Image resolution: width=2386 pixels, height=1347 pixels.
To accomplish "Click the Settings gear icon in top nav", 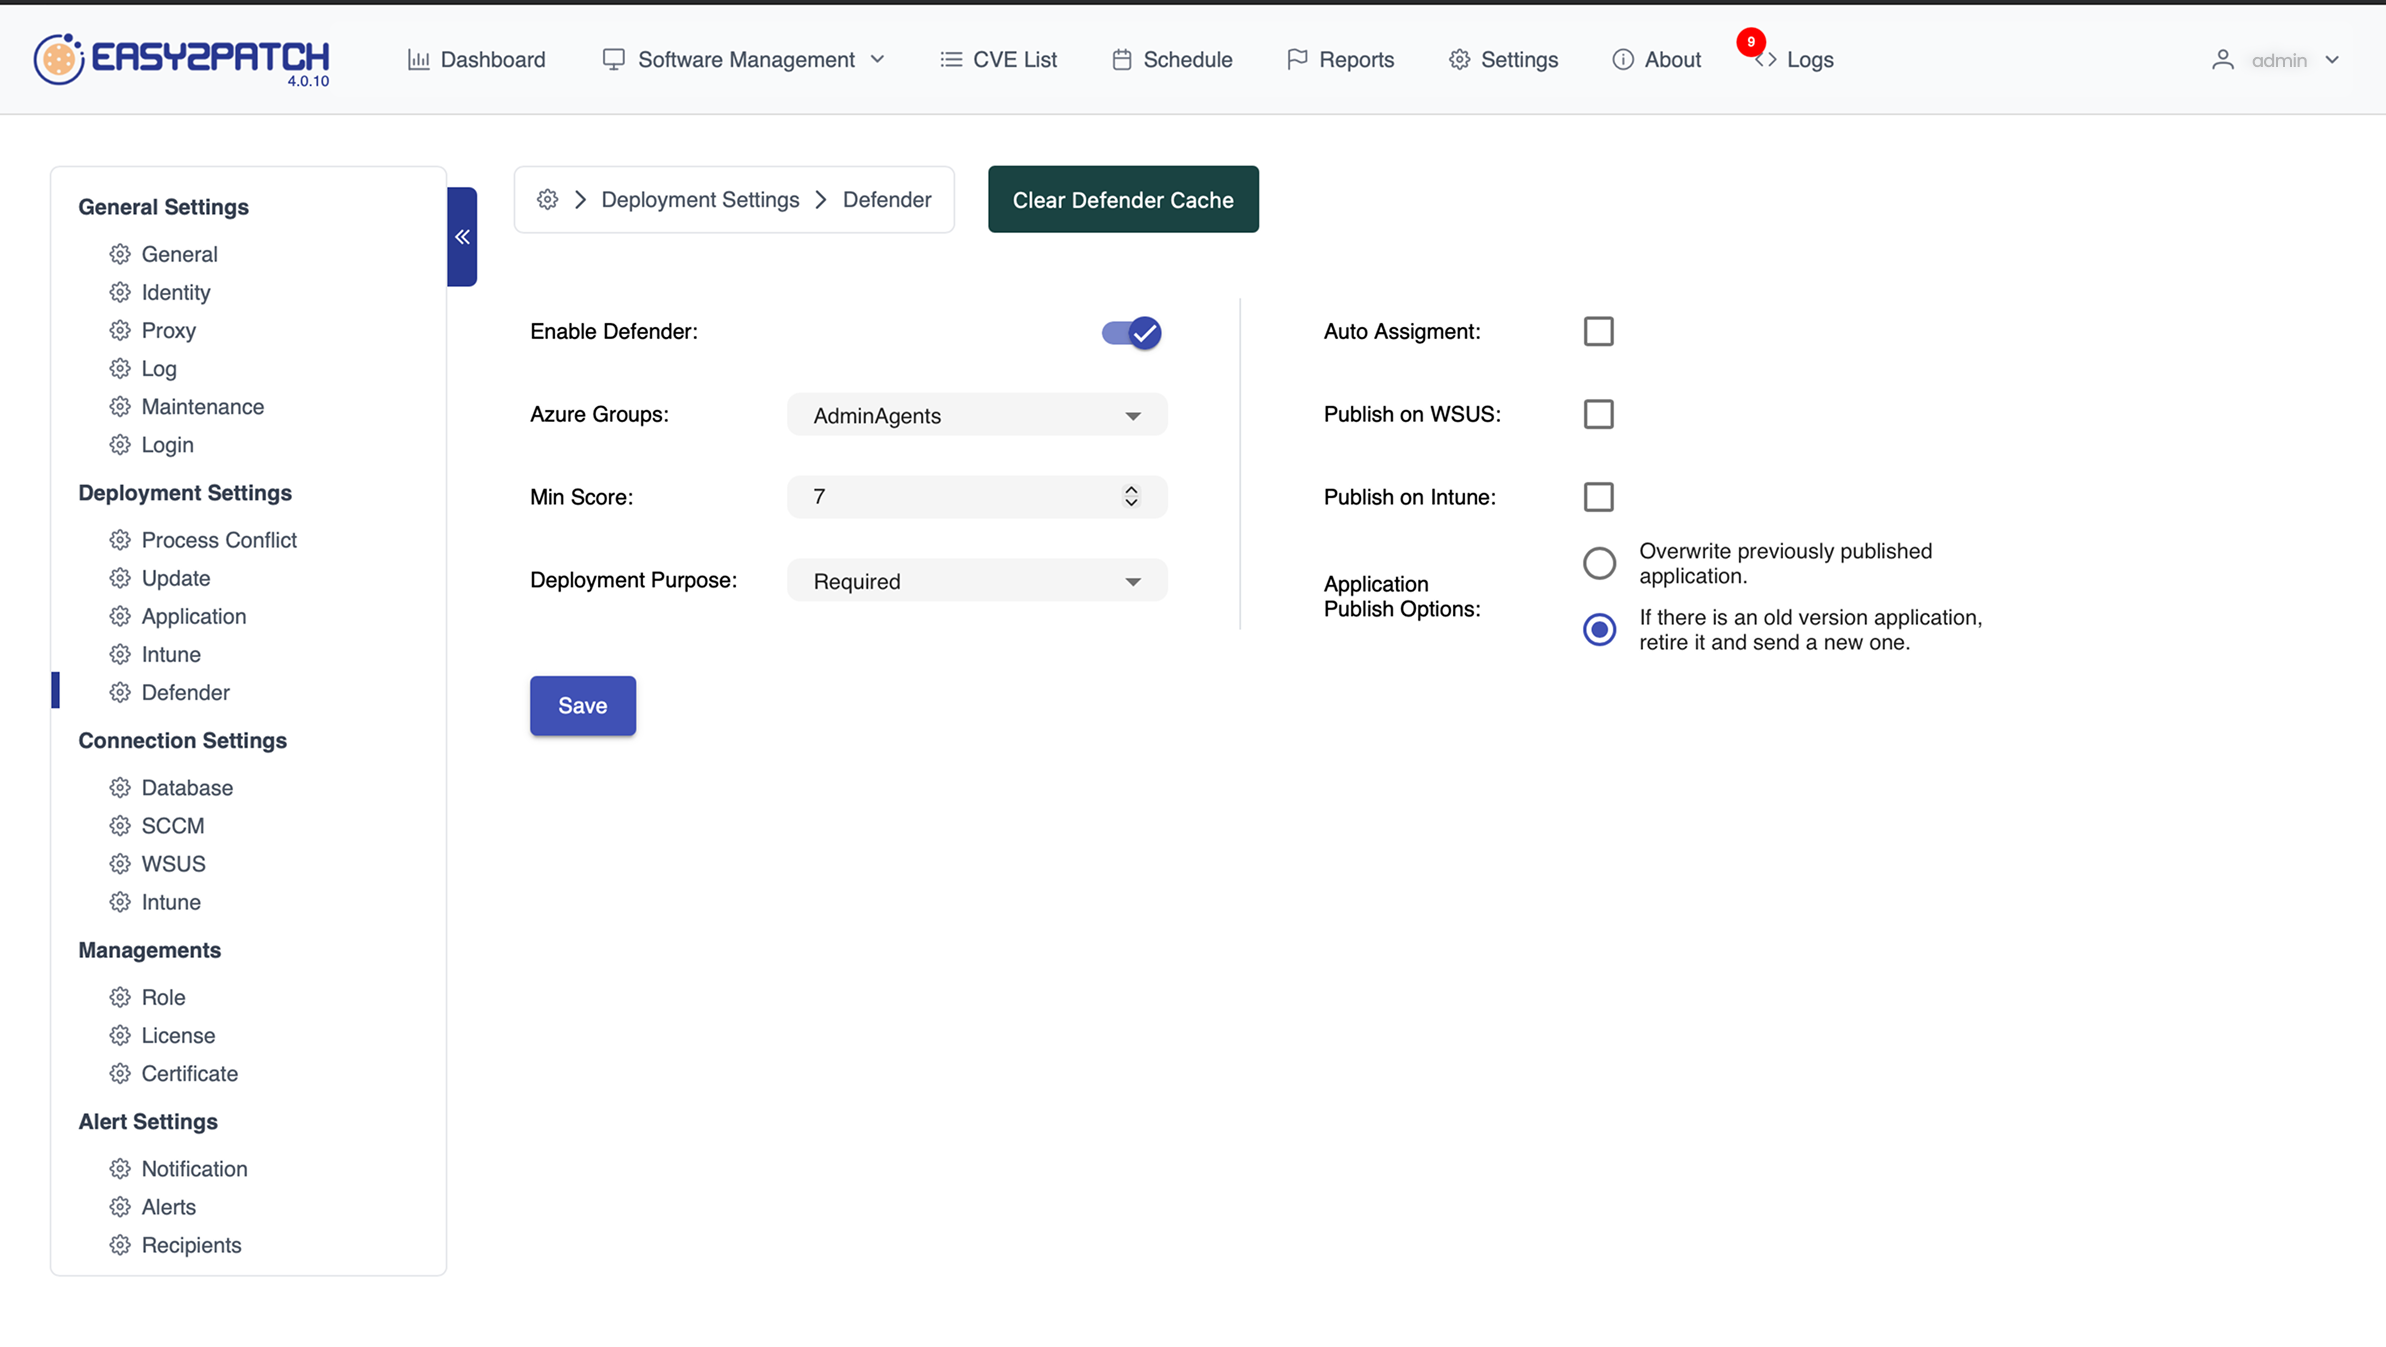I will click(x=1460, y=60).
